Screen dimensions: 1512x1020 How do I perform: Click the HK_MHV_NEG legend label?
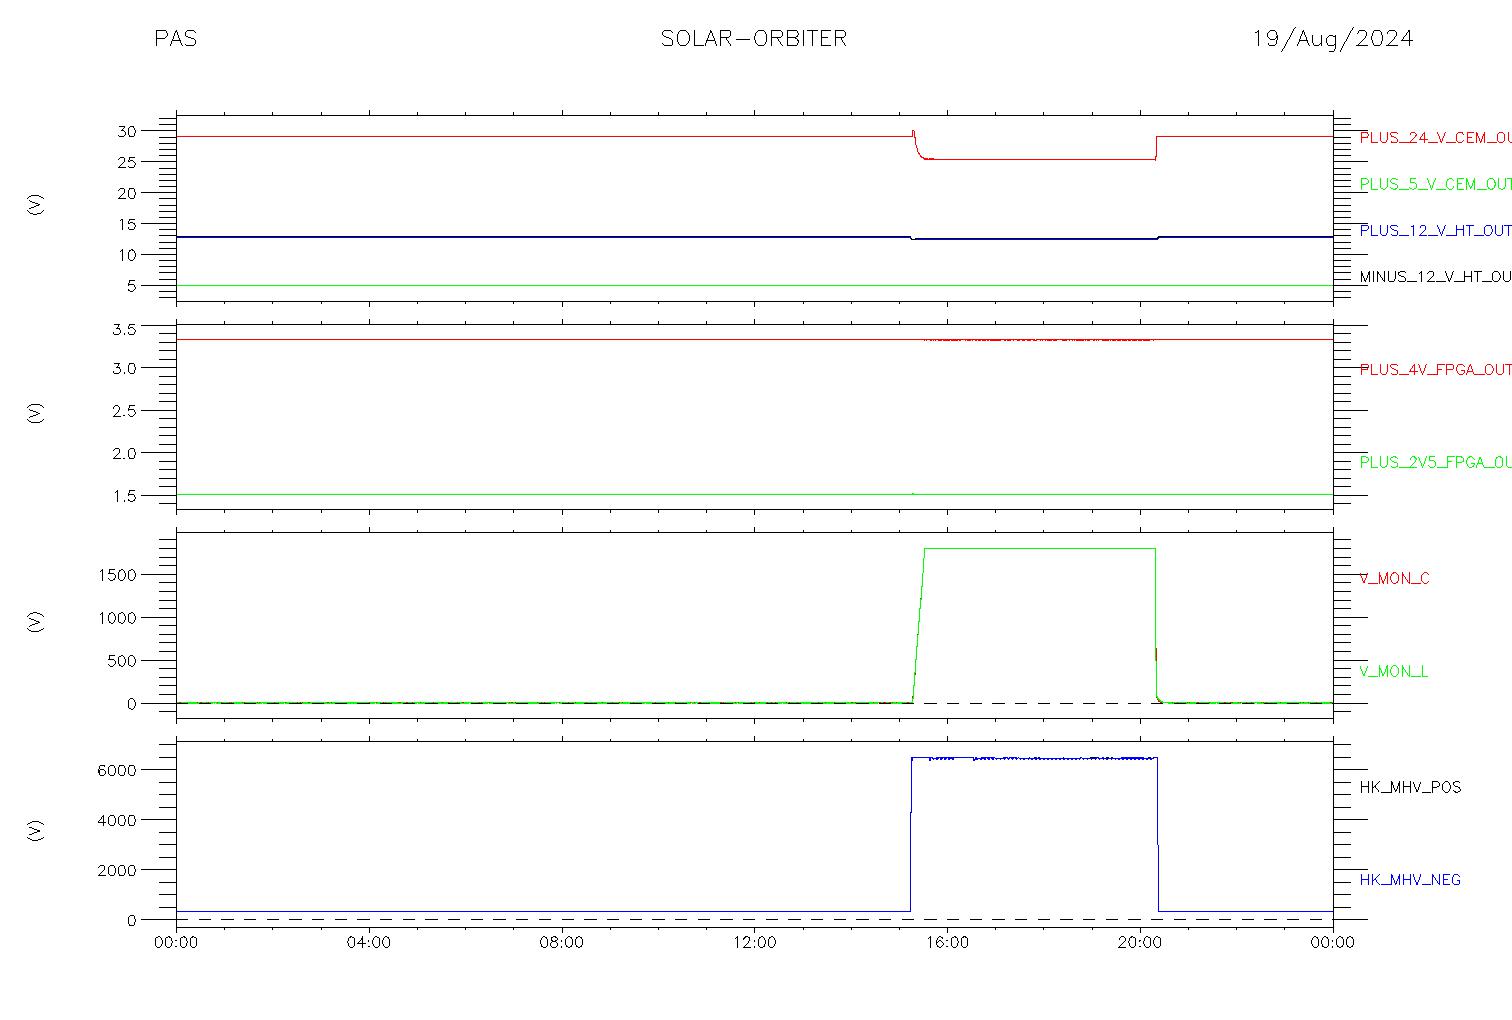click(1410, 880)
